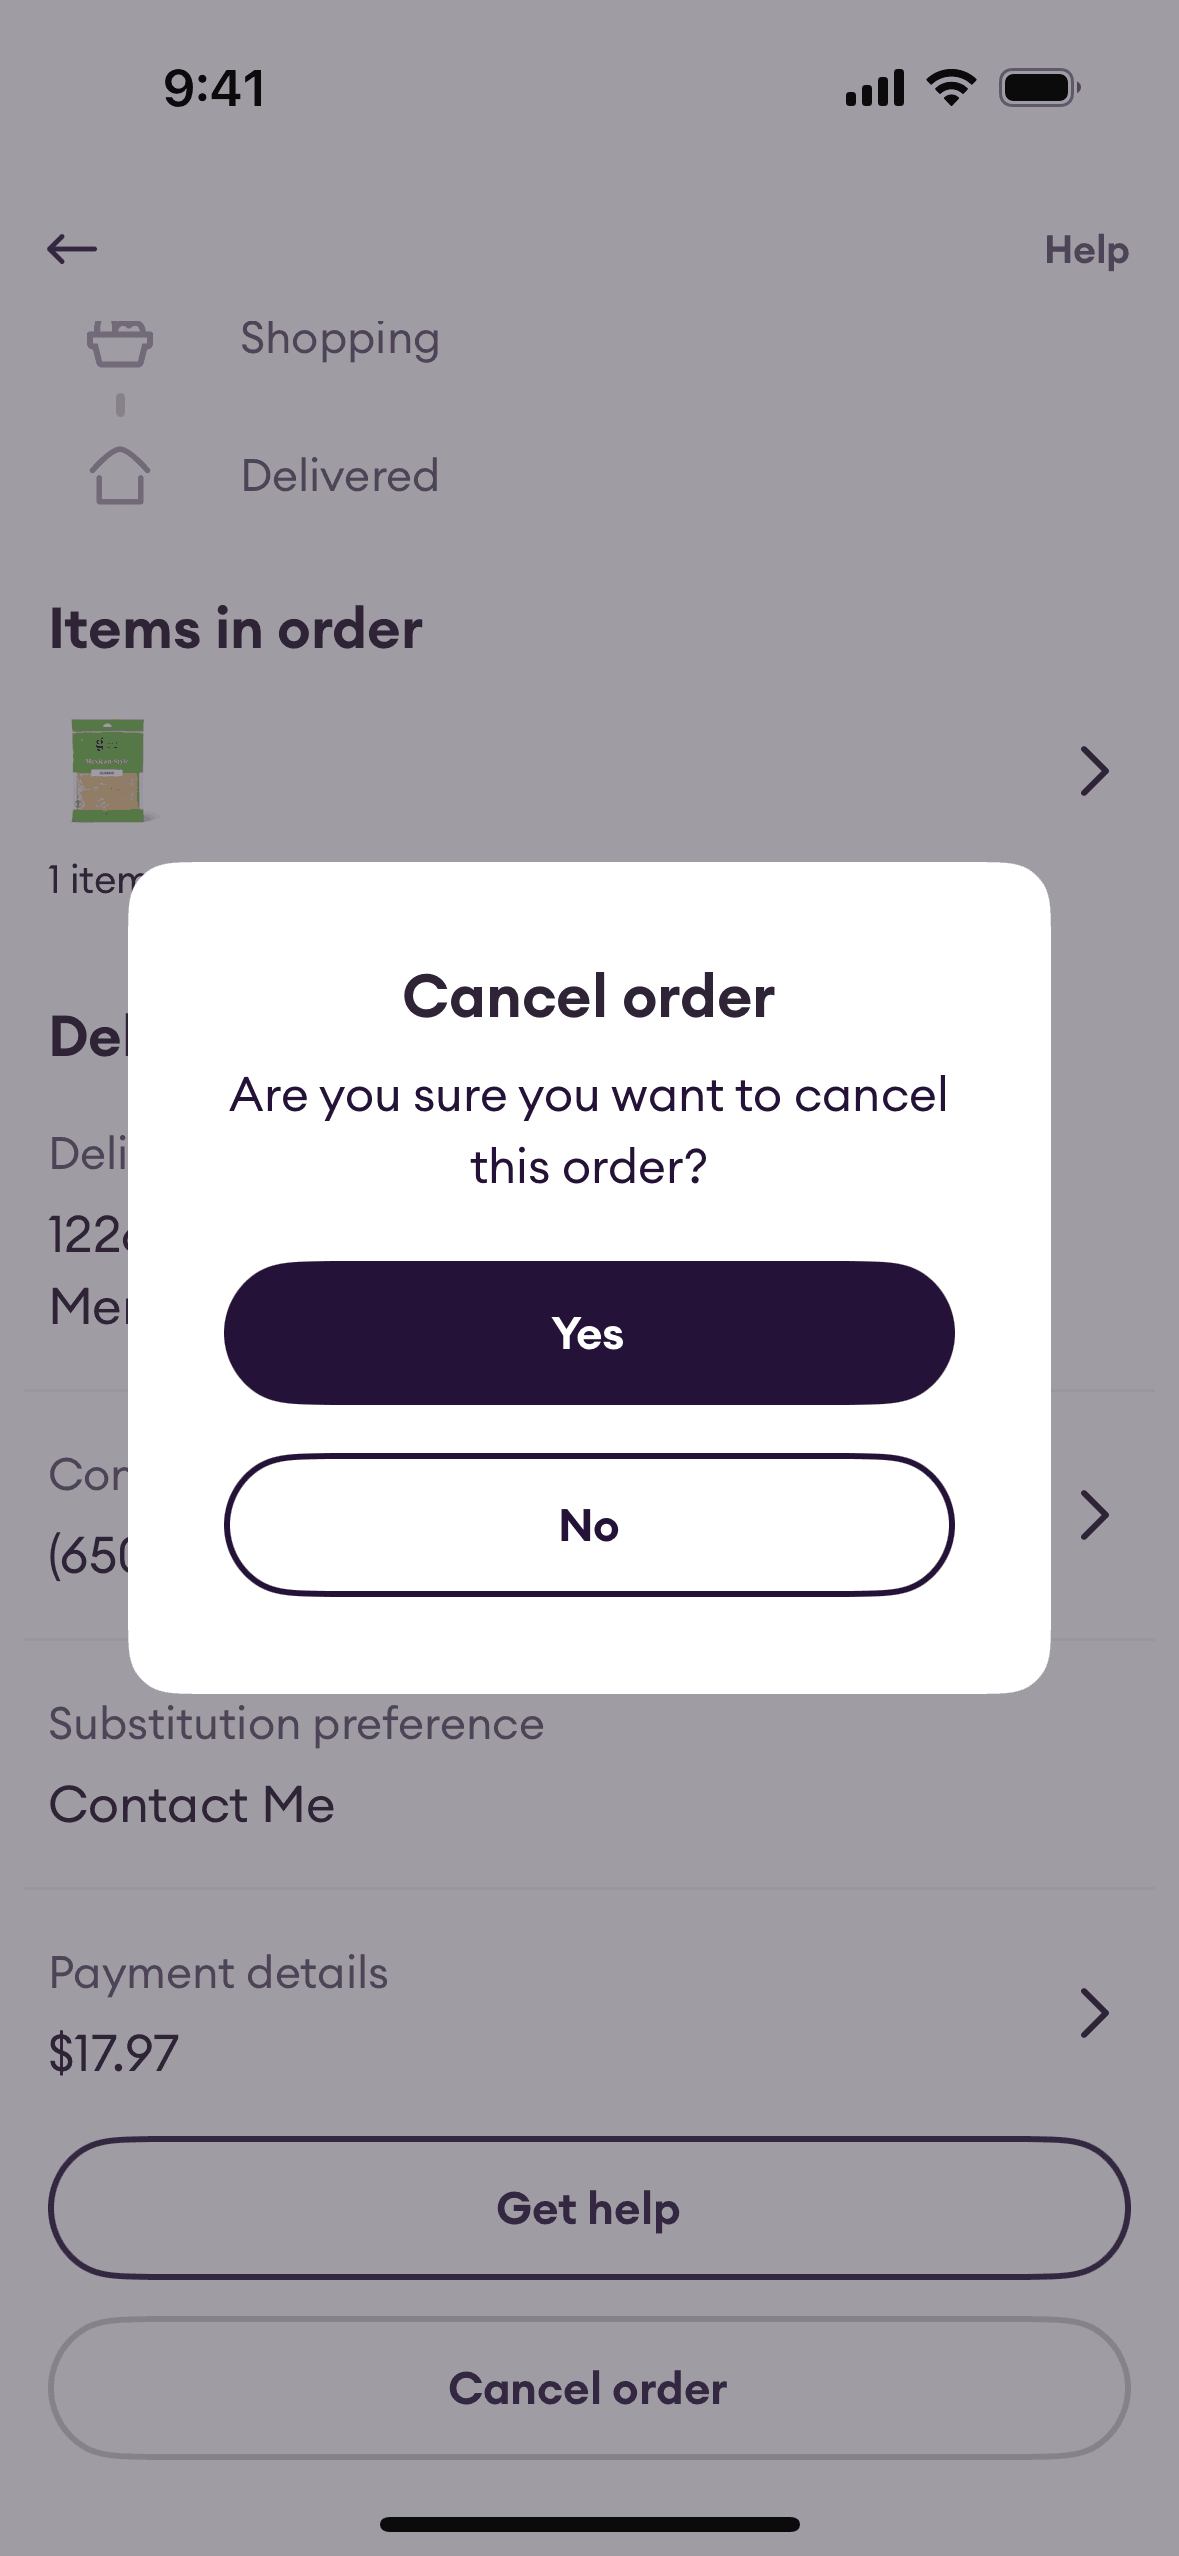
Task: Tap the home indicator bar
Action: [589, 2524]
